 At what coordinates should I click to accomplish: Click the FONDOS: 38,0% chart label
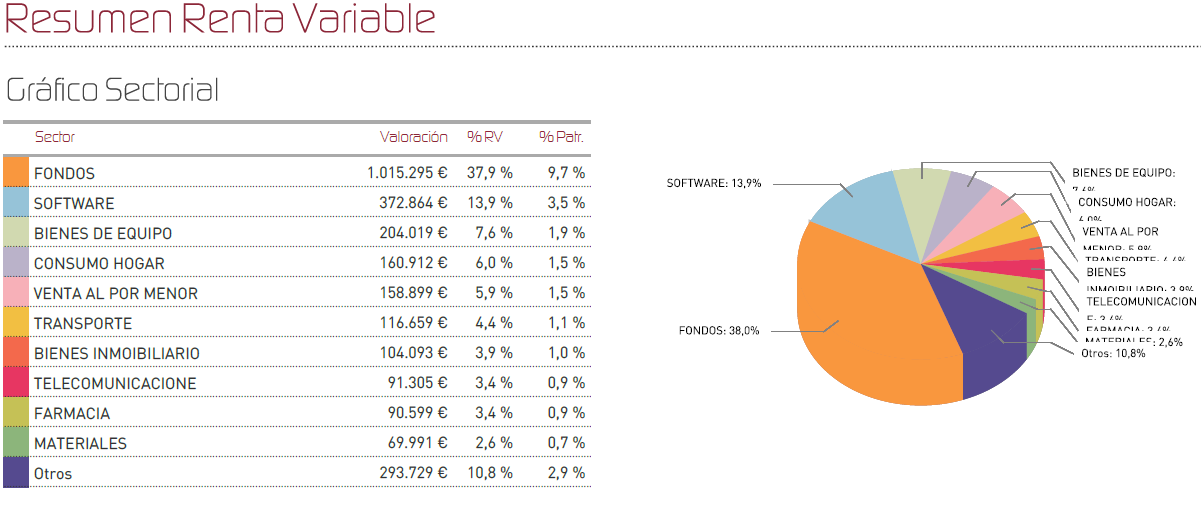point(719,331)
